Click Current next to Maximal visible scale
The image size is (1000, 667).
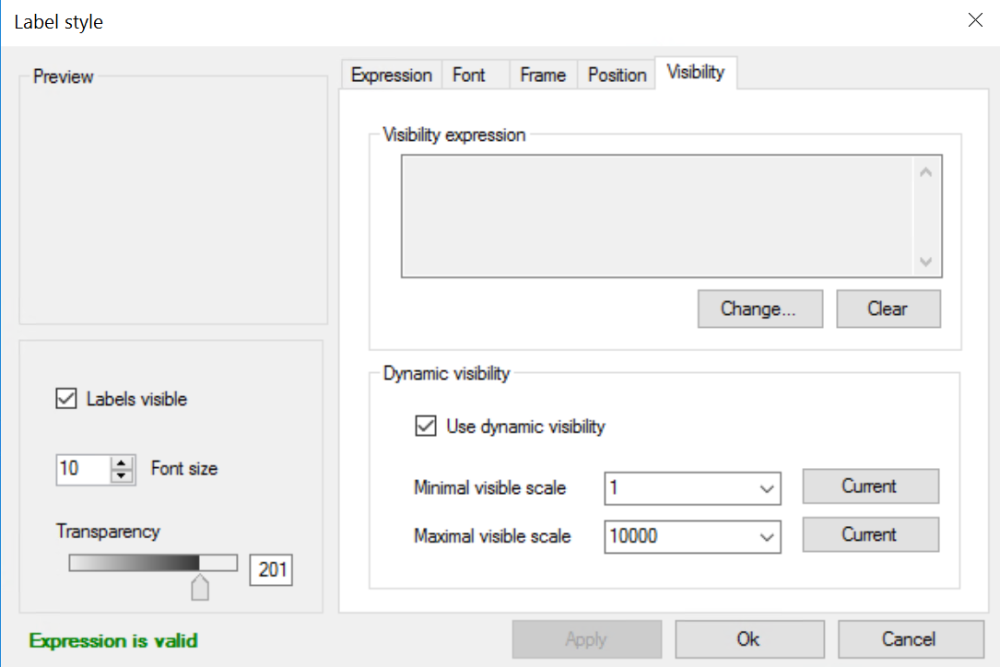pyautogui.click(x=870, y=535)
